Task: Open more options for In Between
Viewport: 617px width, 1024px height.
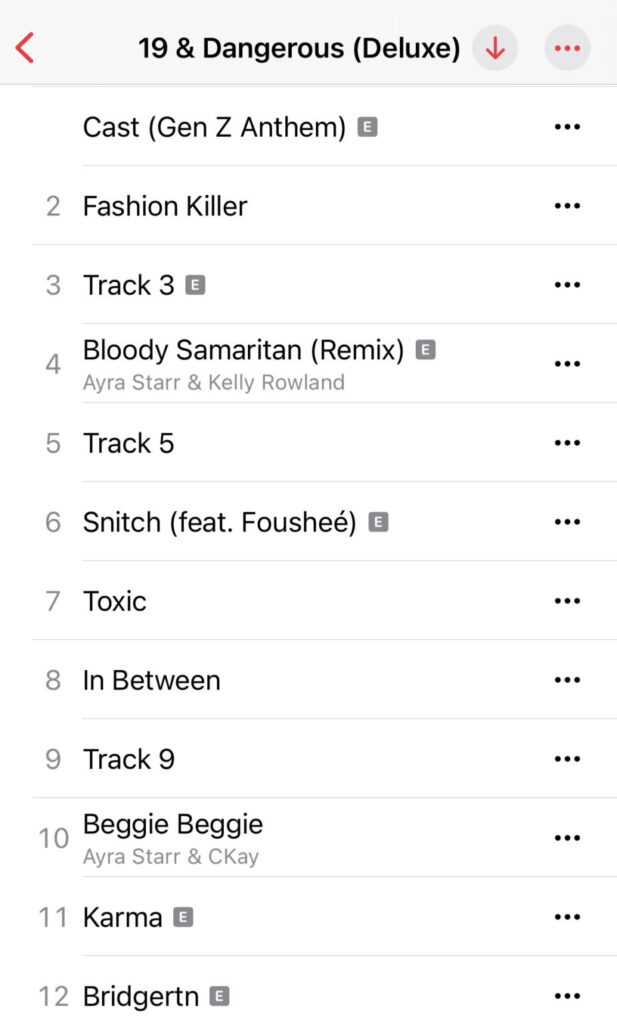Action: (567, 680)
